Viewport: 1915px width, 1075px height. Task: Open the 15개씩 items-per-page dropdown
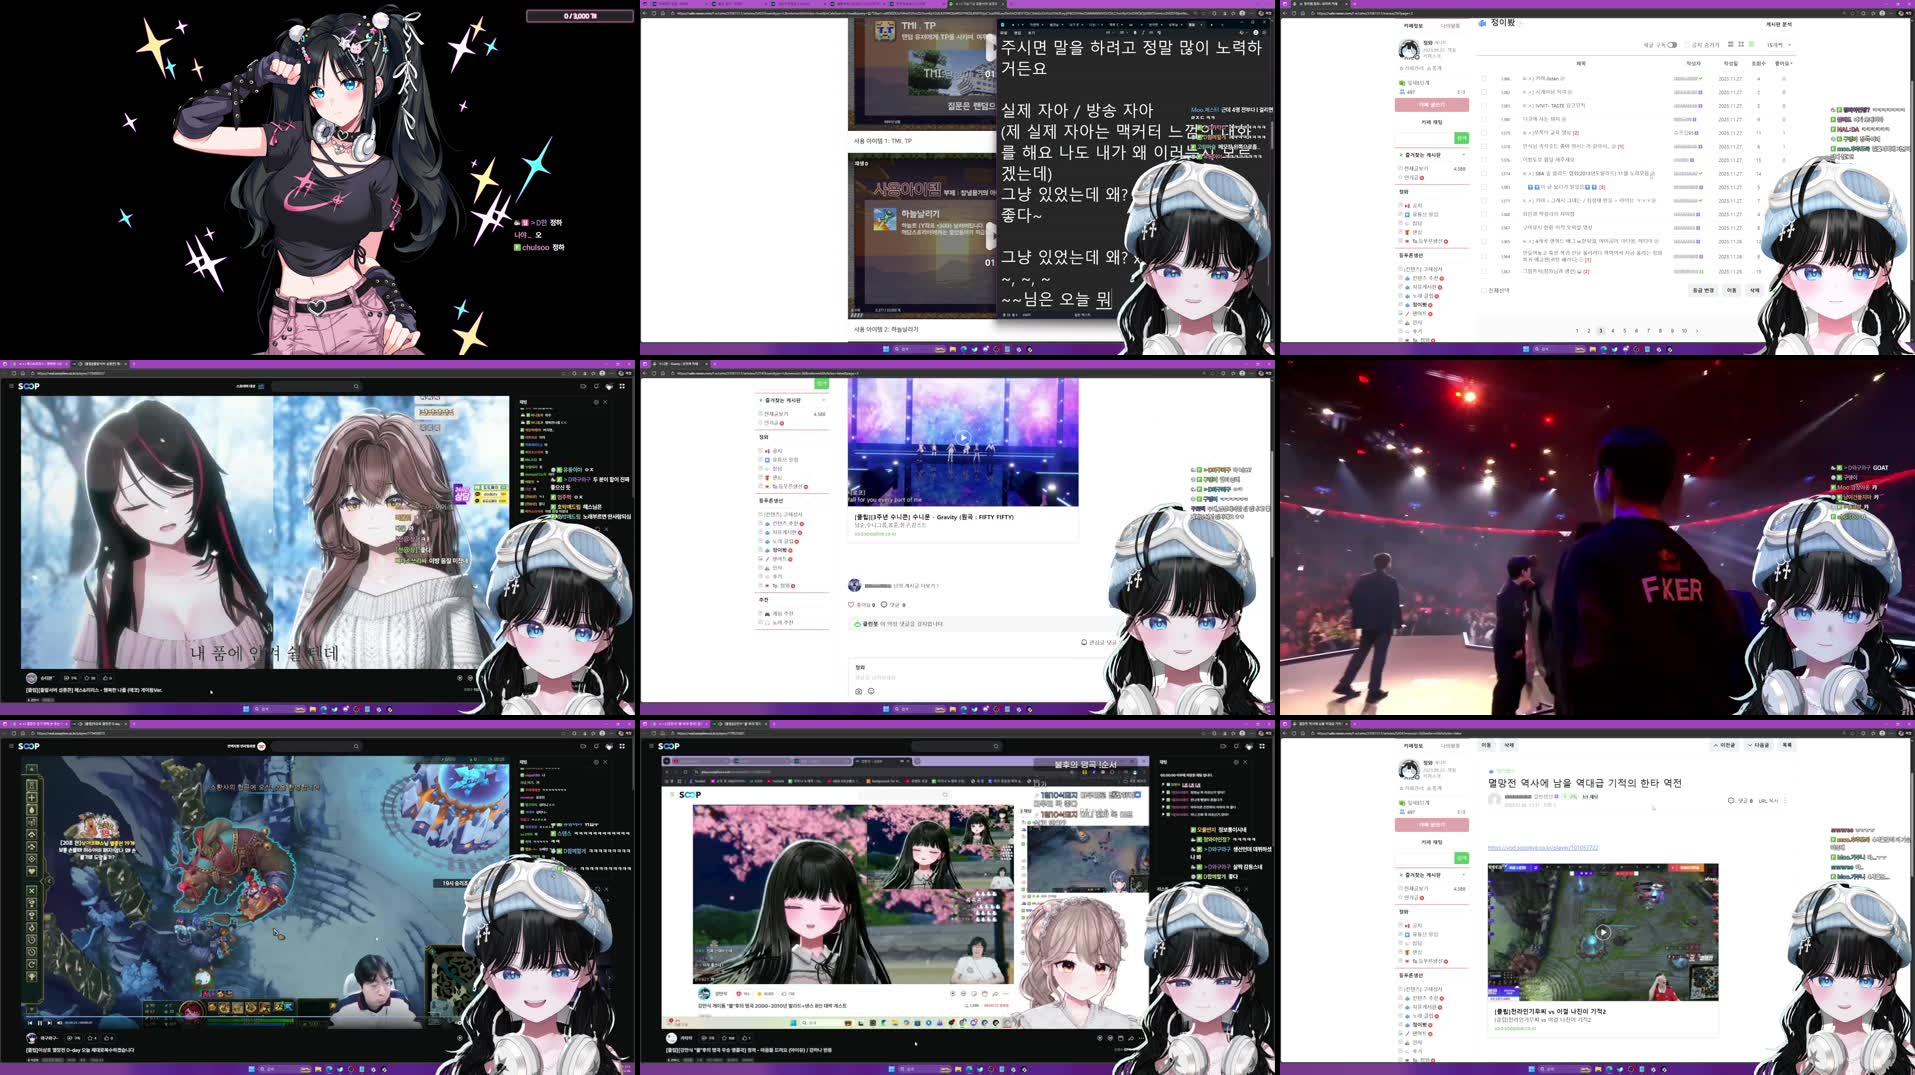(1774, 44)
